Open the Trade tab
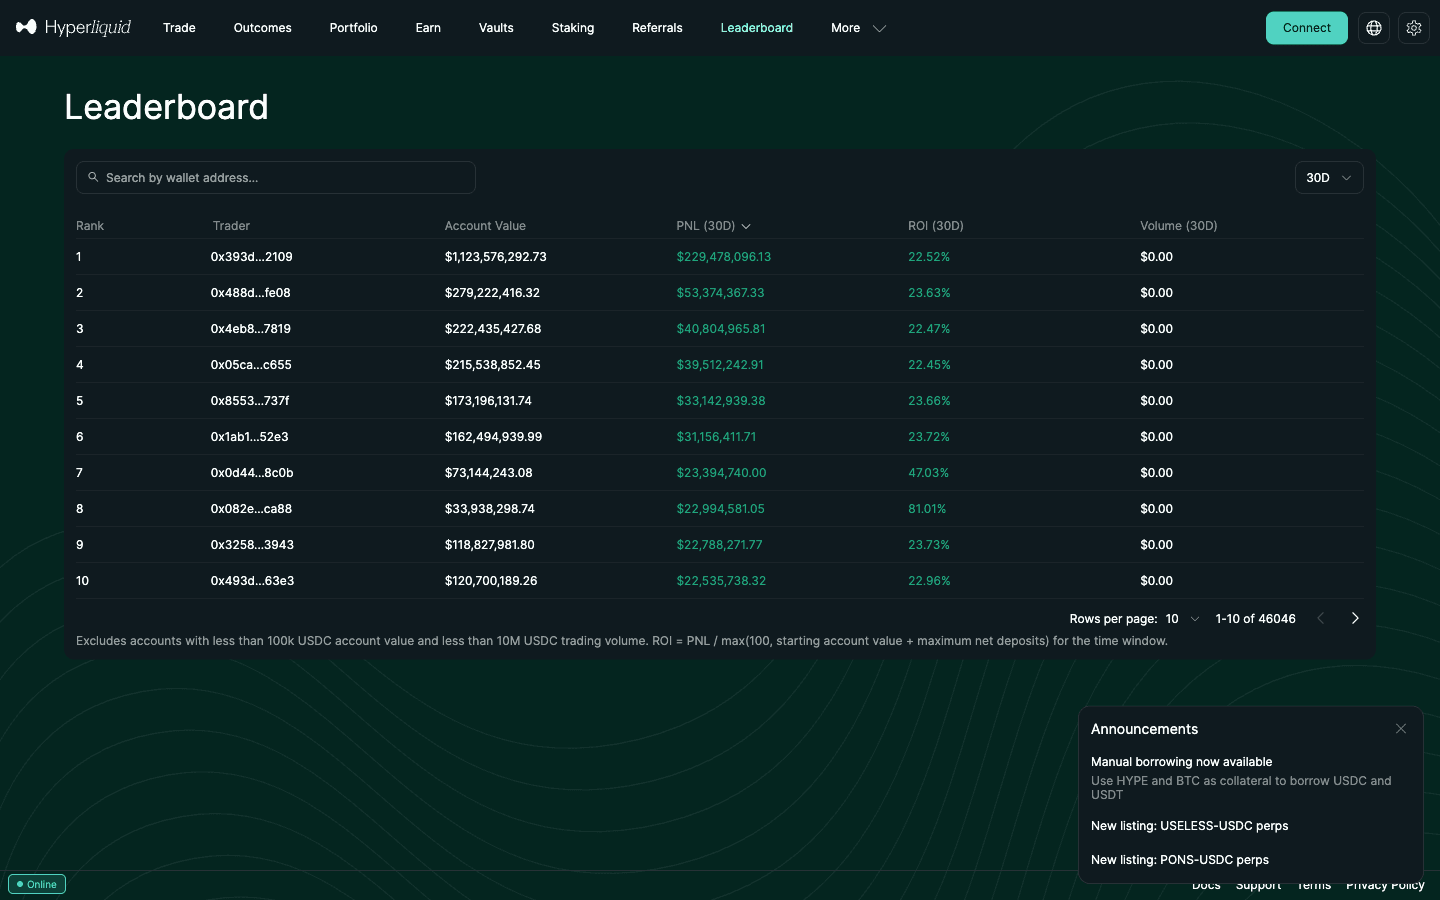The width and height of the screenshot is (1440, 900). (x=179, y=28)
